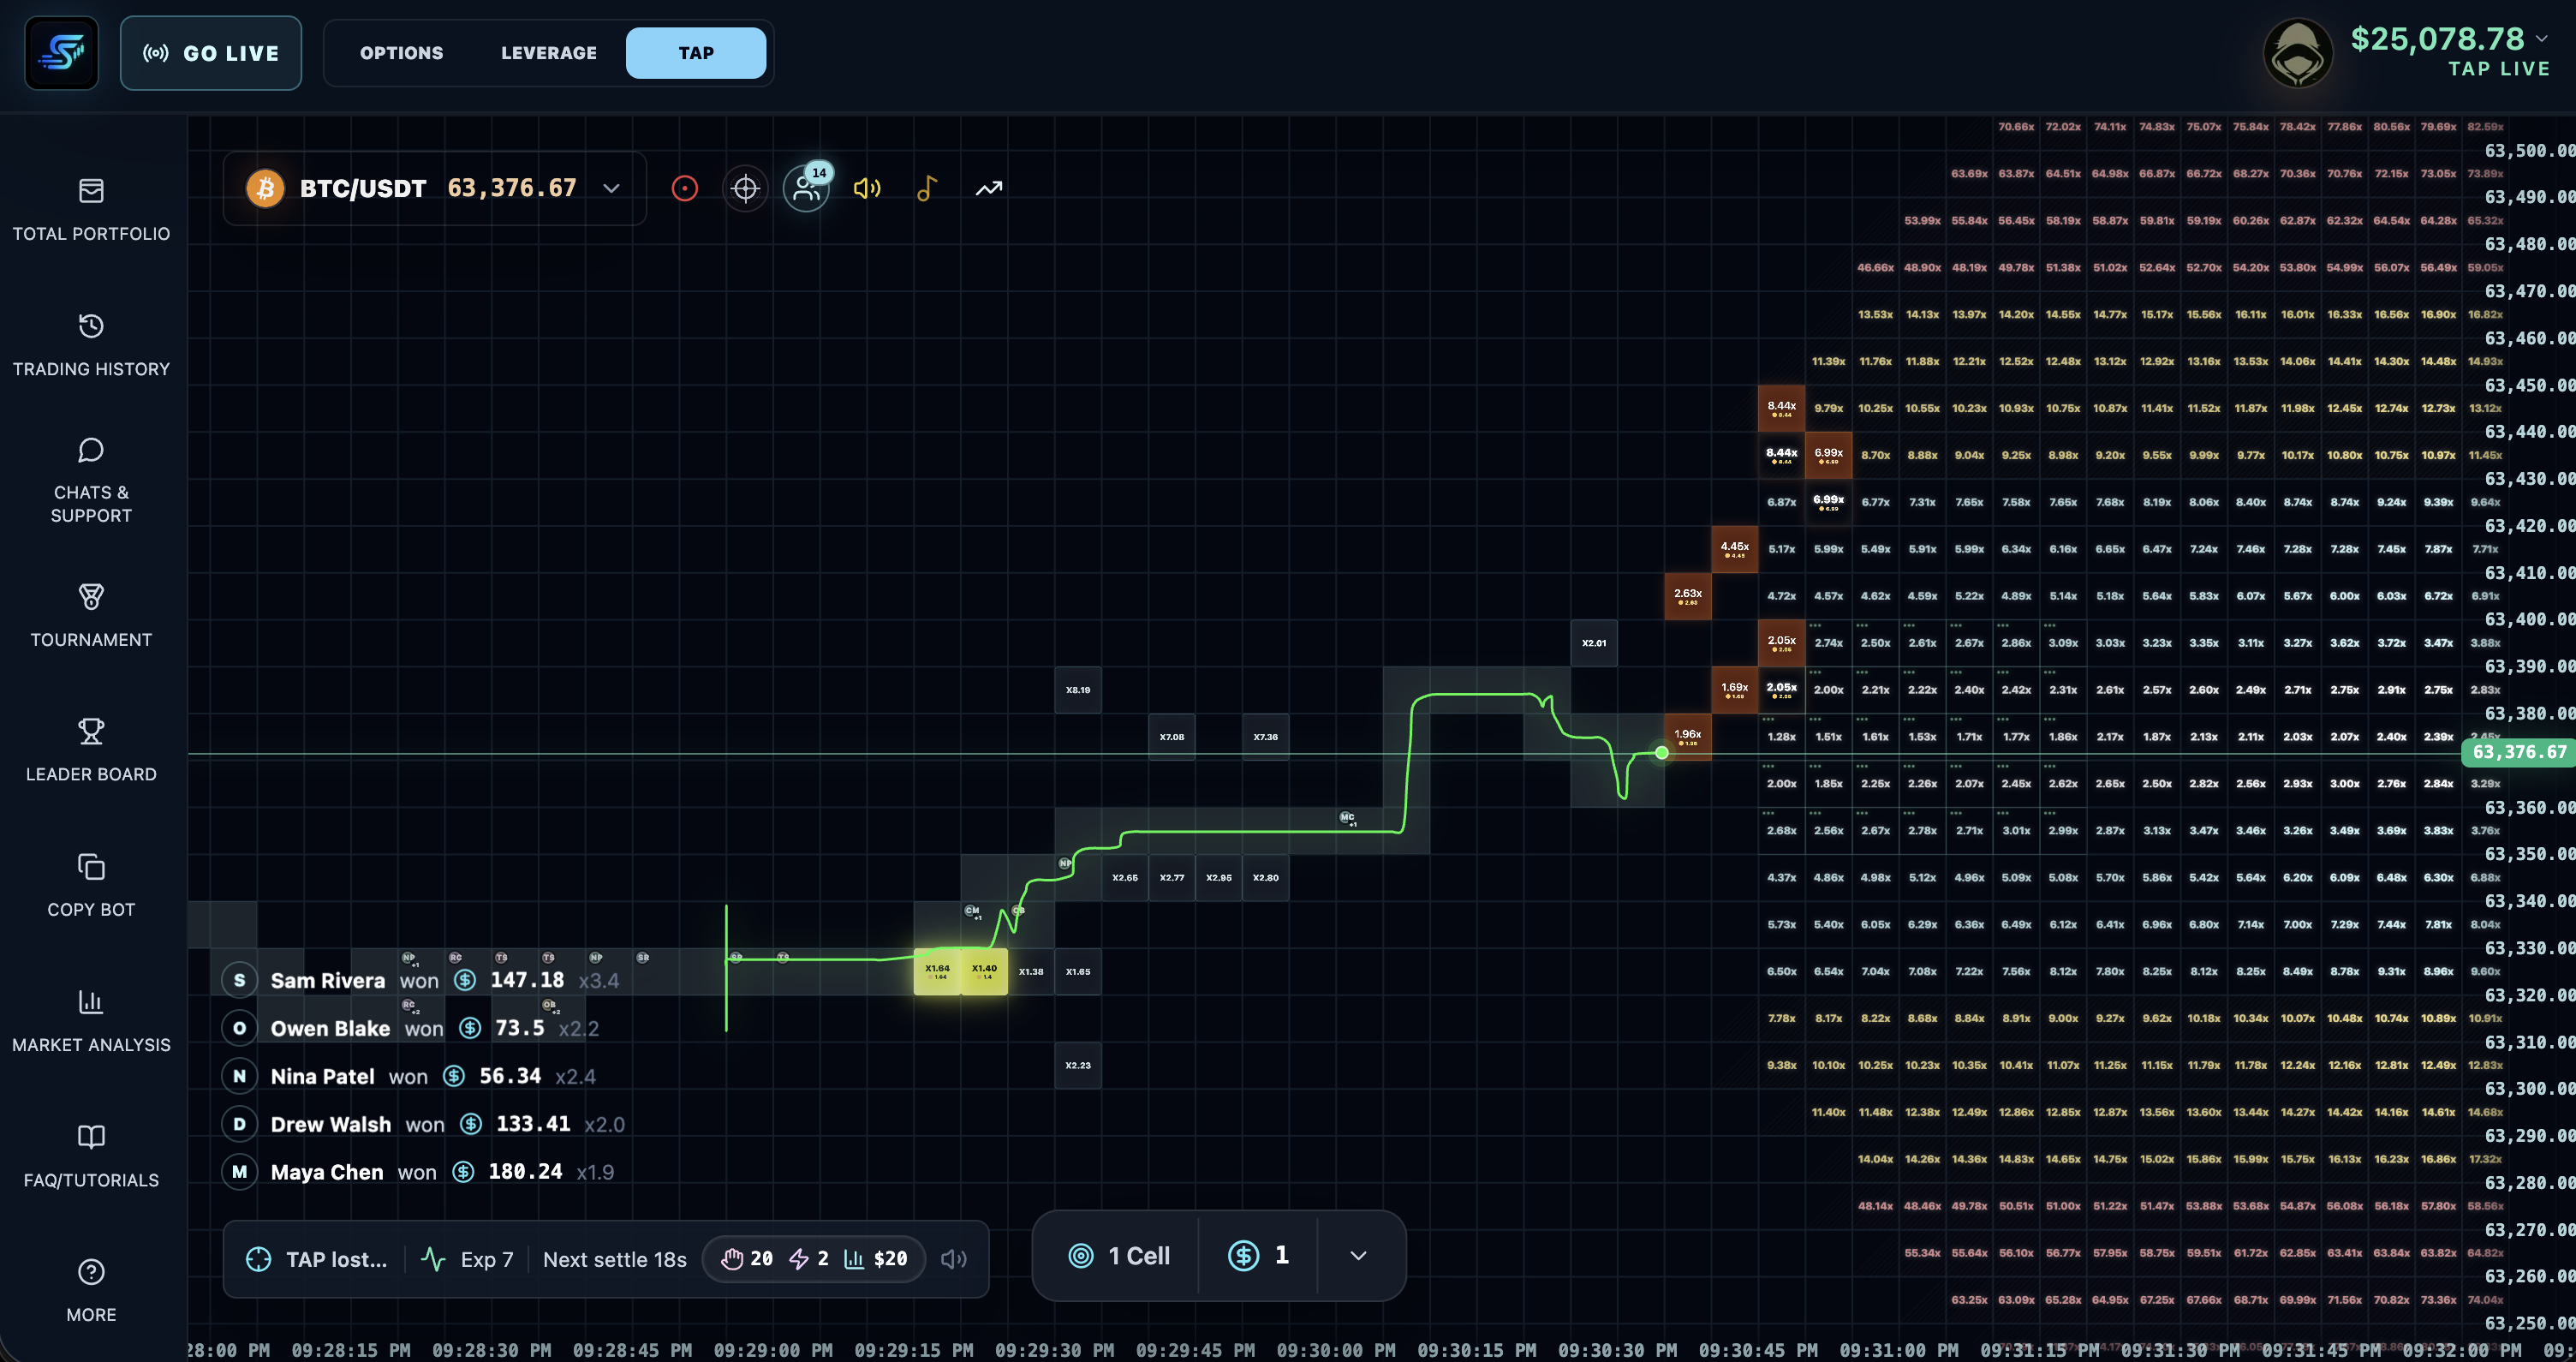The width and height of the screenshot is (2576, 1362).
Task: Click the X8.19 grid cell
Action: [x=1078, y=690]
